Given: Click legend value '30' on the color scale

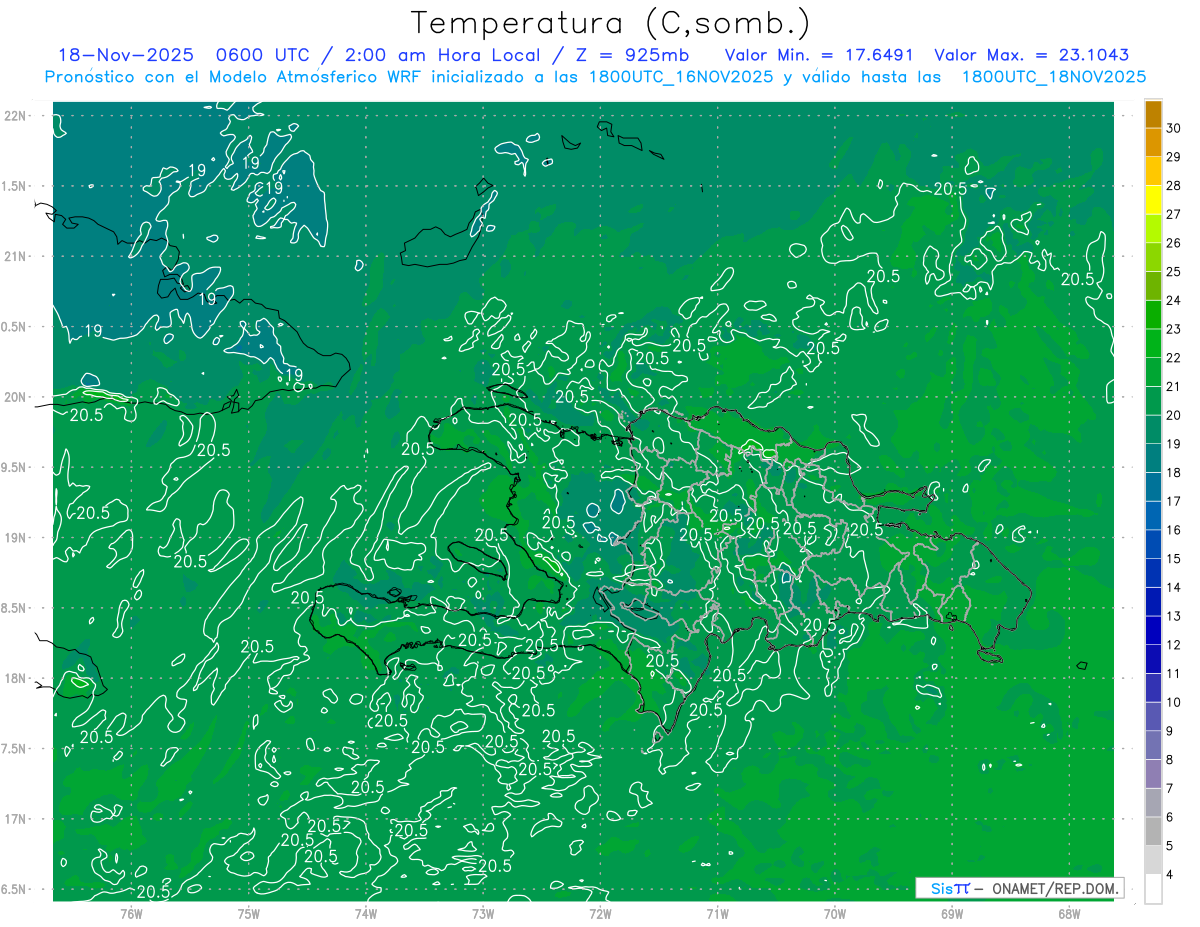Looking at the screenshot, I should [x=1174, y=128].
